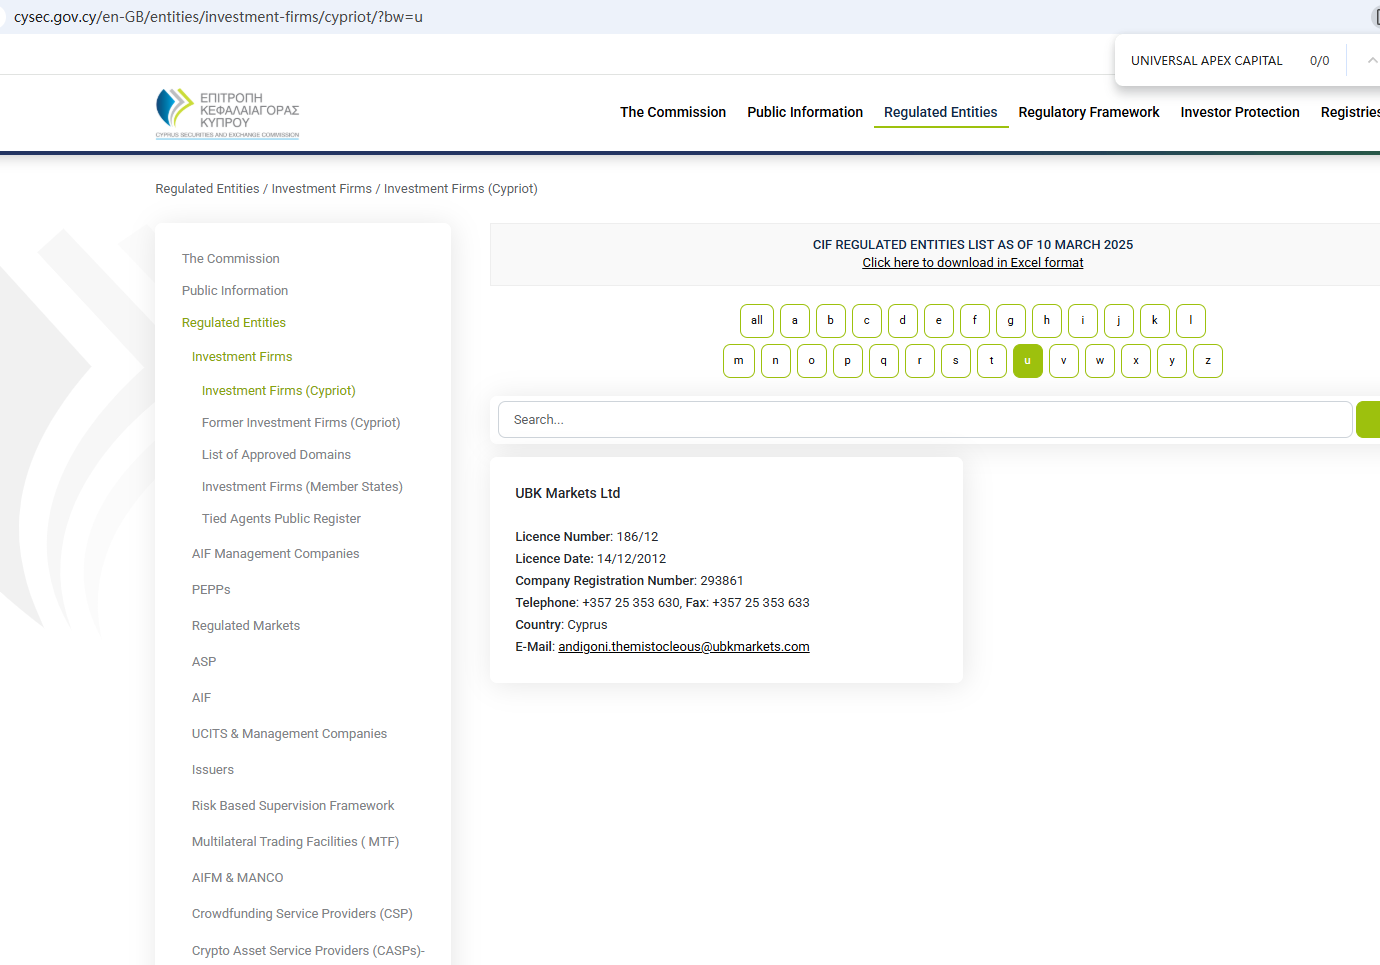Filter firms by letter l
Screen dimensions: 1380x965
point(1191,321)
